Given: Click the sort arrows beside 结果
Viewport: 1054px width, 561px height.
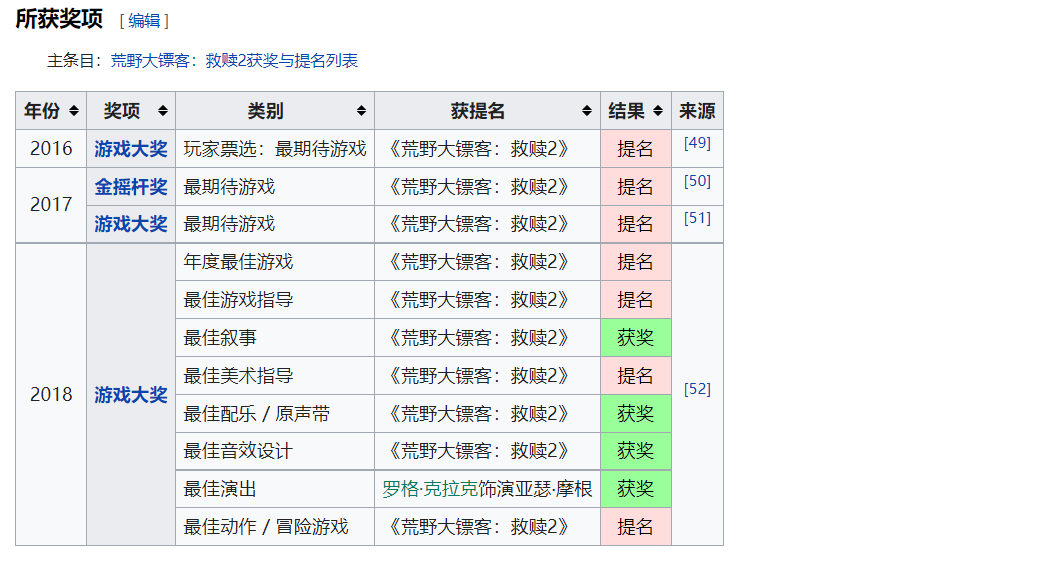Looking at the screenshot, I should [x=658, y=111].
